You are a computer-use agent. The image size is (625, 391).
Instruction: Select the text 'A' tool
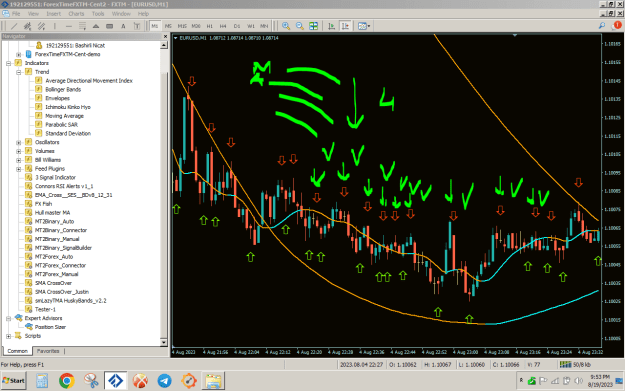pos(123,26)
